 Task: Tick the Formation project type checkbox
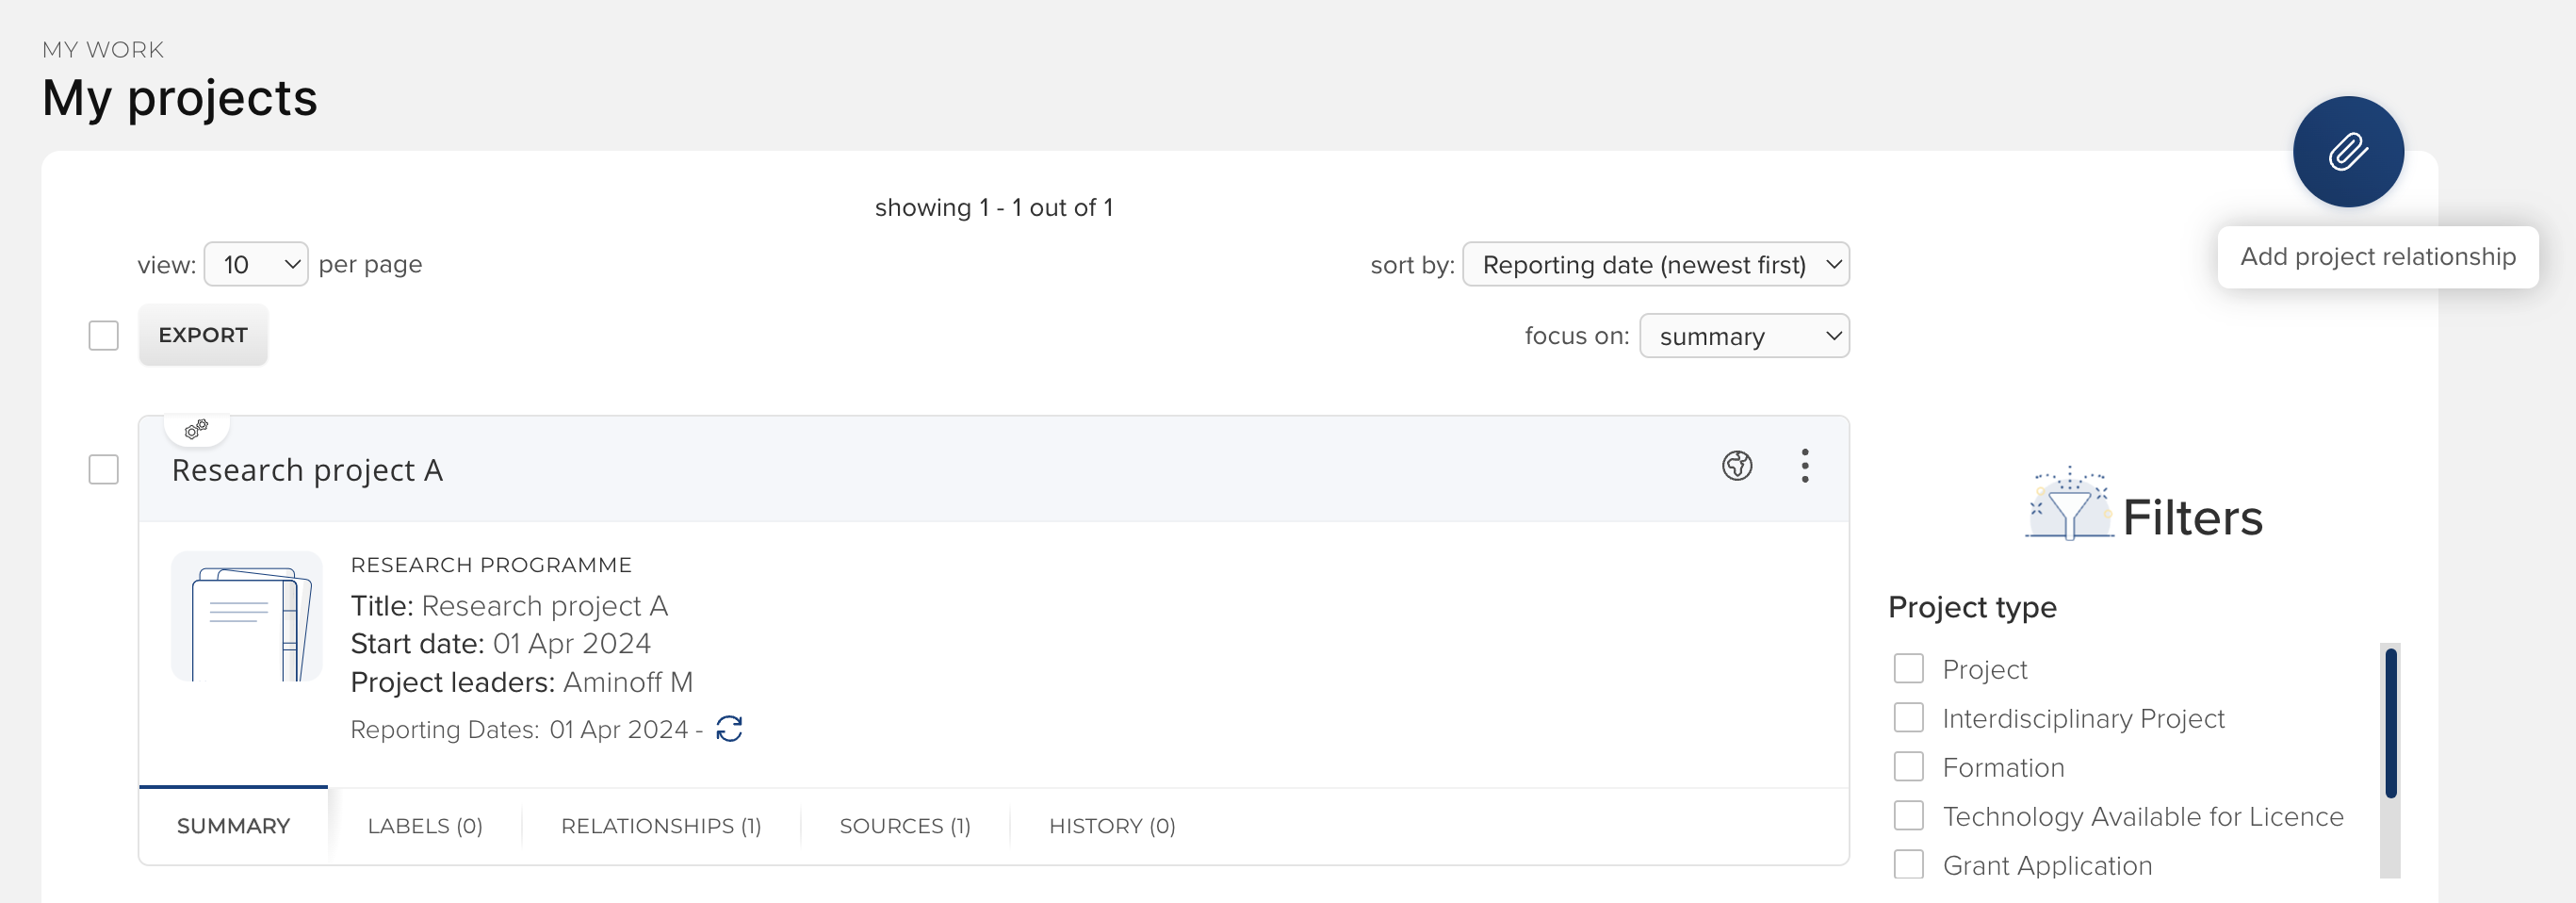coord(1908,767)
